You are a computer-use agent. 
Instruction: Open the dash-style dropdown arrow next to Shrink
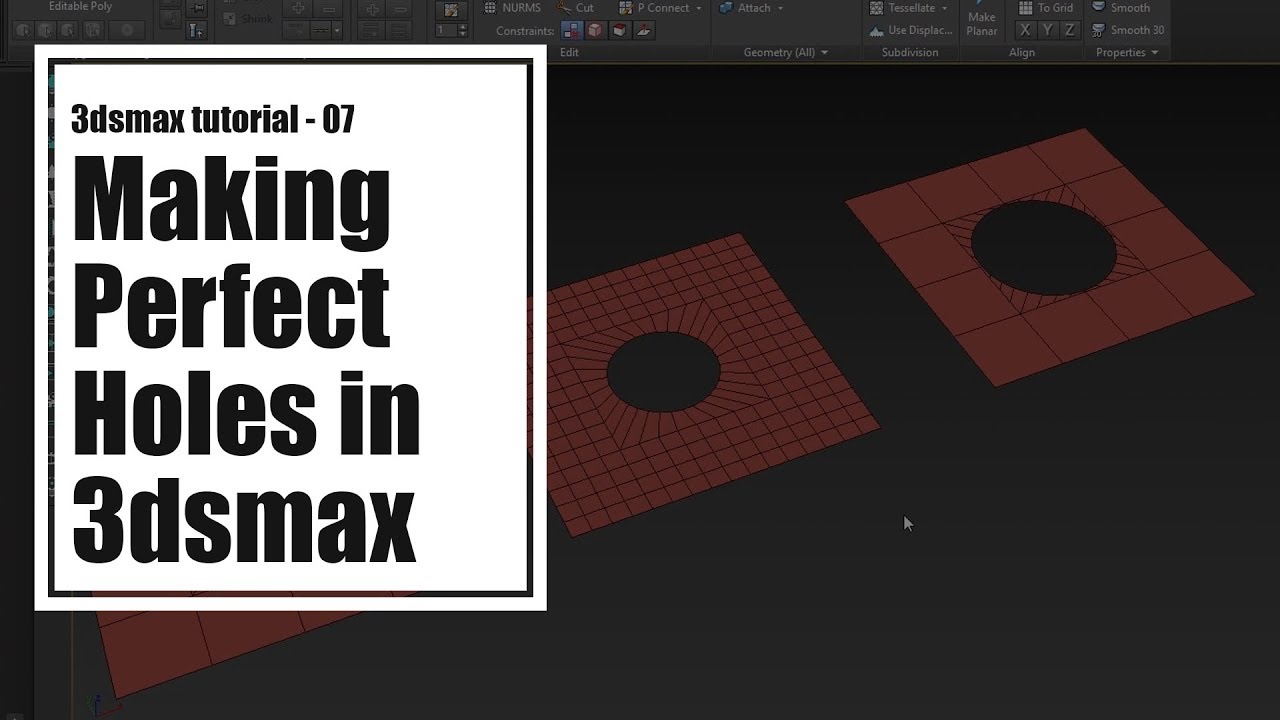point(337,31)
